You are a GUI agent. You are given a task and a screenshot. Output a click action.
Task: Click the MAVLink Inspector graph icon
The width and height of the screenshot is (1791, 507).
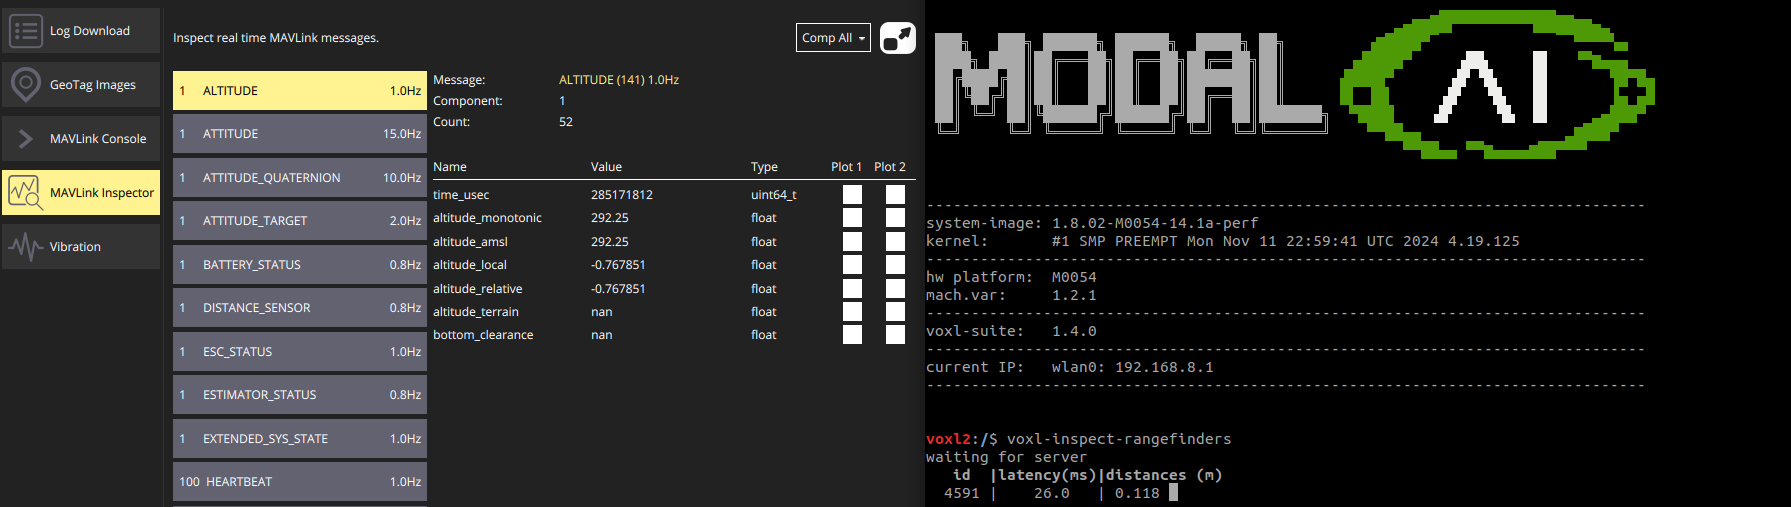point(25,192)
